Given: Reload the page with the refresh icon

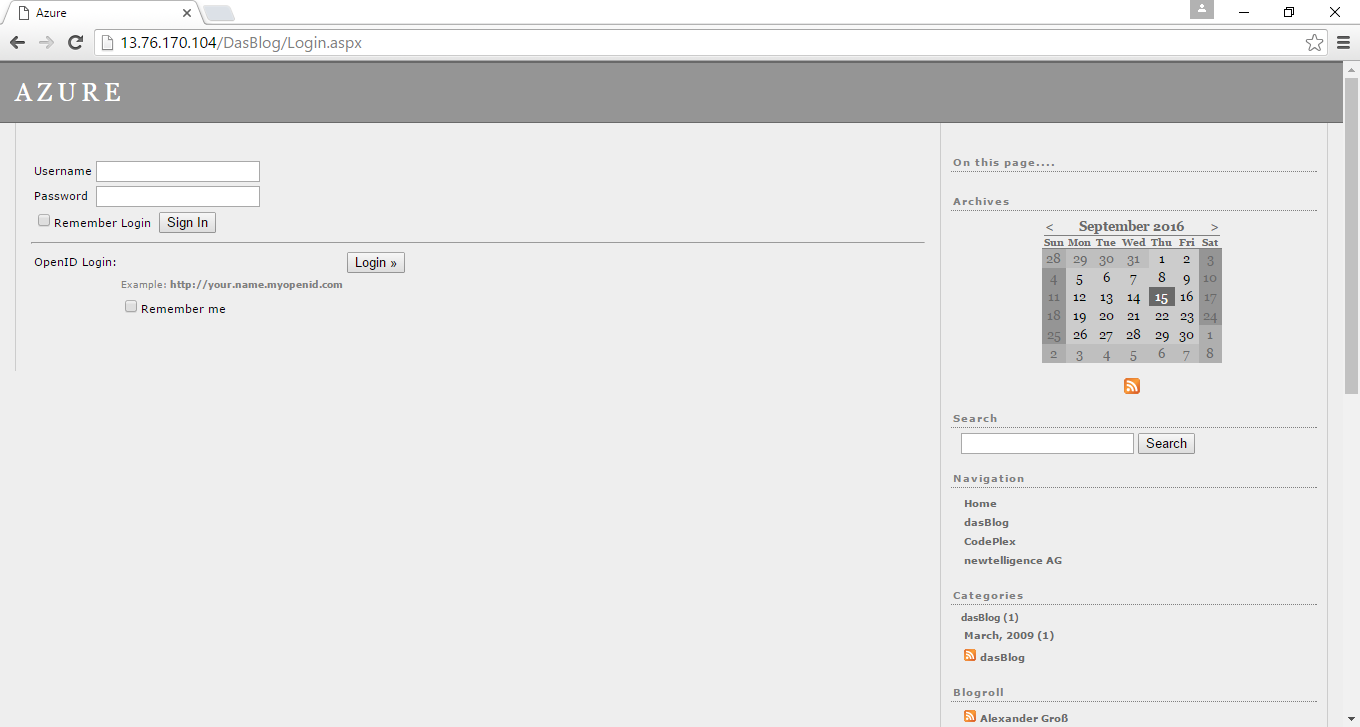Looking at the screenshot, I should pos(75,42).
